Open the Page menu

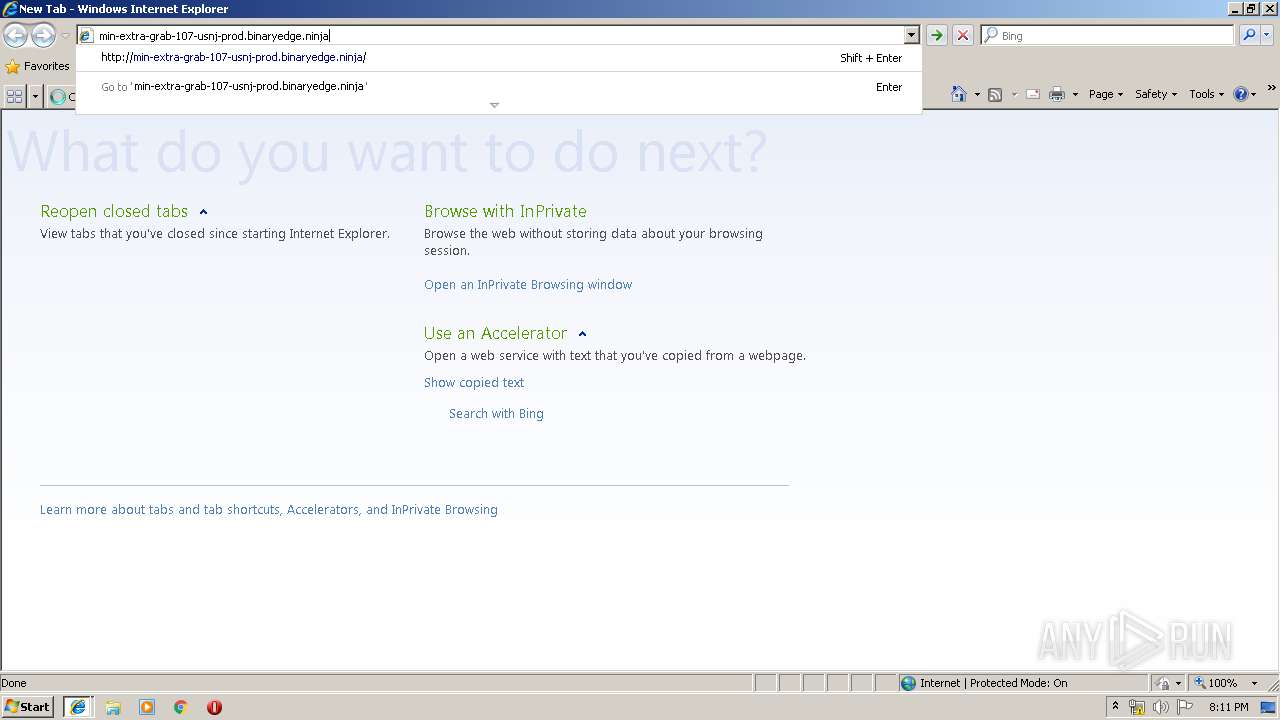(1106, 94)
